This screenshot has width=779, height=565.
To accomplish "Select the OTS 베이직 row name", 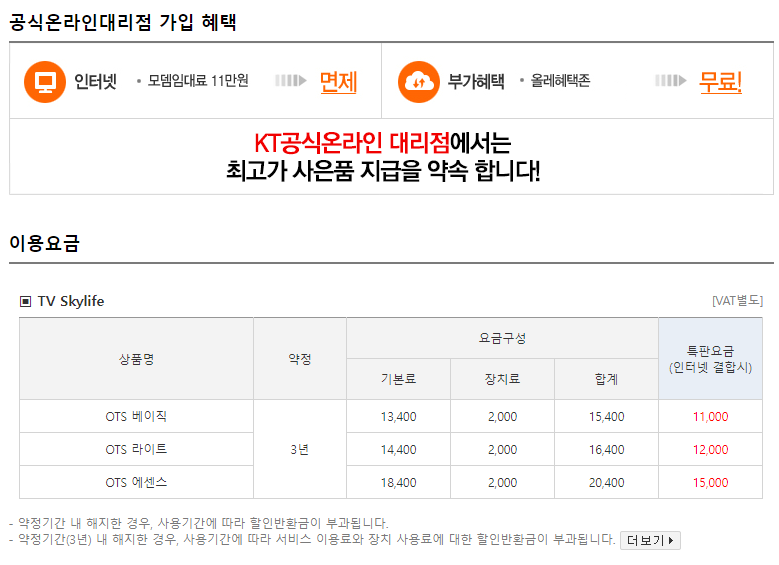I will (x=136, y=416).
